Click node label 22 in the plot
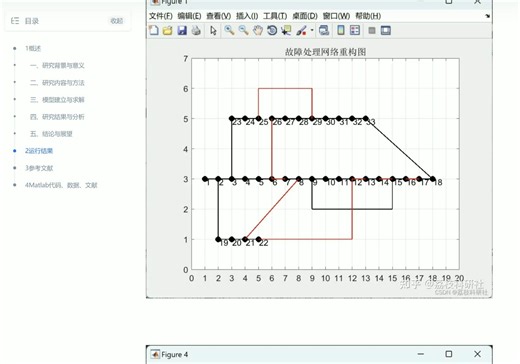This screenshot has height=364, width=520. 264,243
